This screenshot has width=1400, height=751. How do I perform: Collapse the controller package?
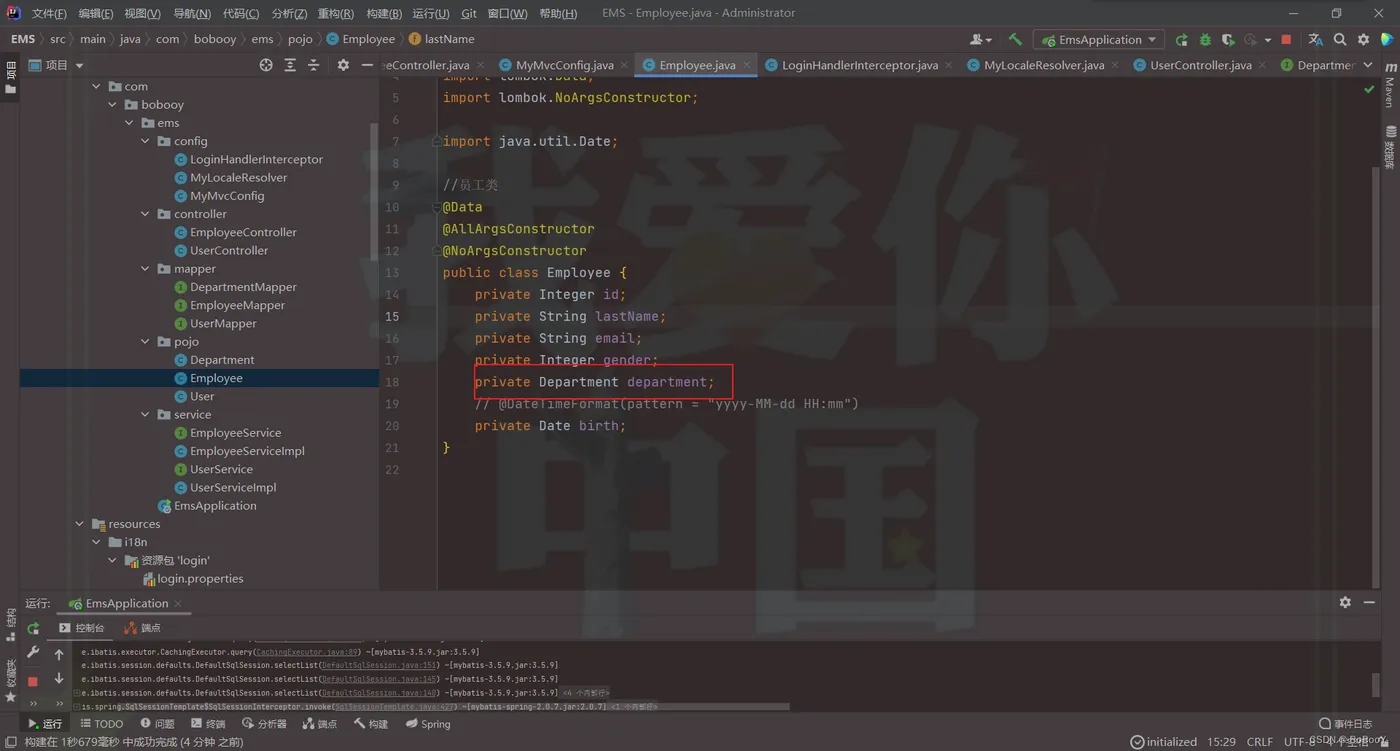146,214
